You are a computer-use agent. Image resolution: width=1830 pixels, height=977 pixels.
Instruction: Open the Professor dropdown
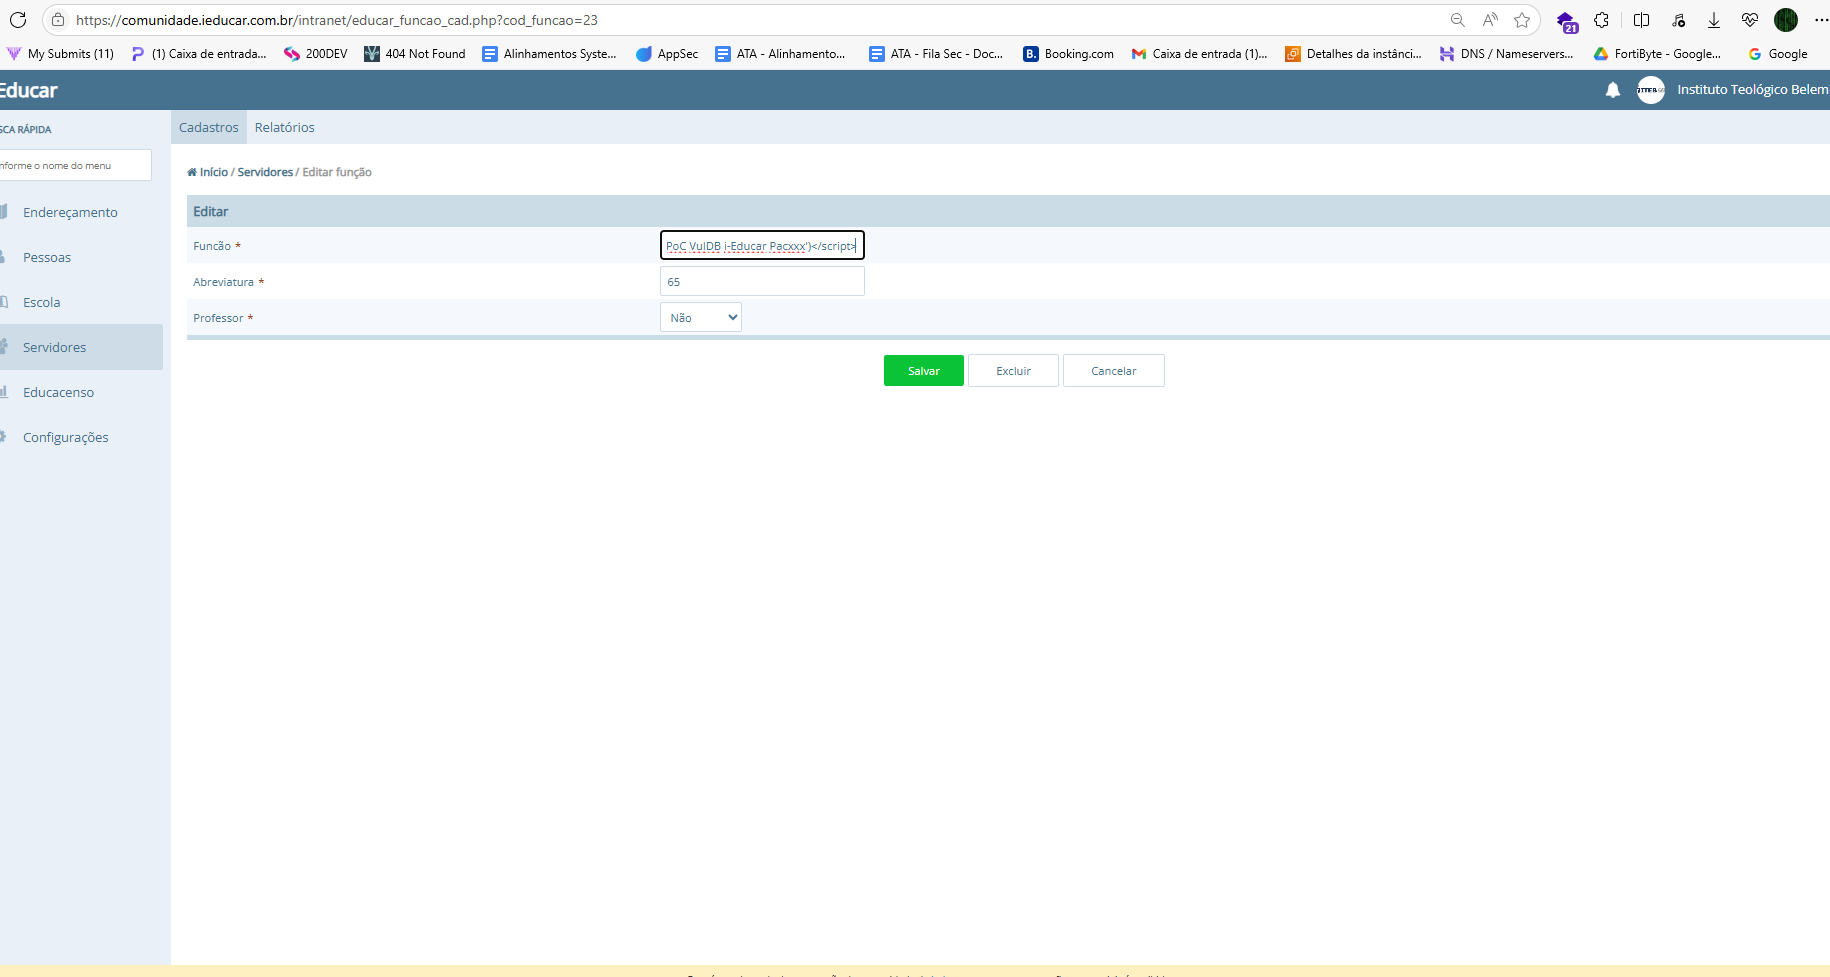point(701,317)
